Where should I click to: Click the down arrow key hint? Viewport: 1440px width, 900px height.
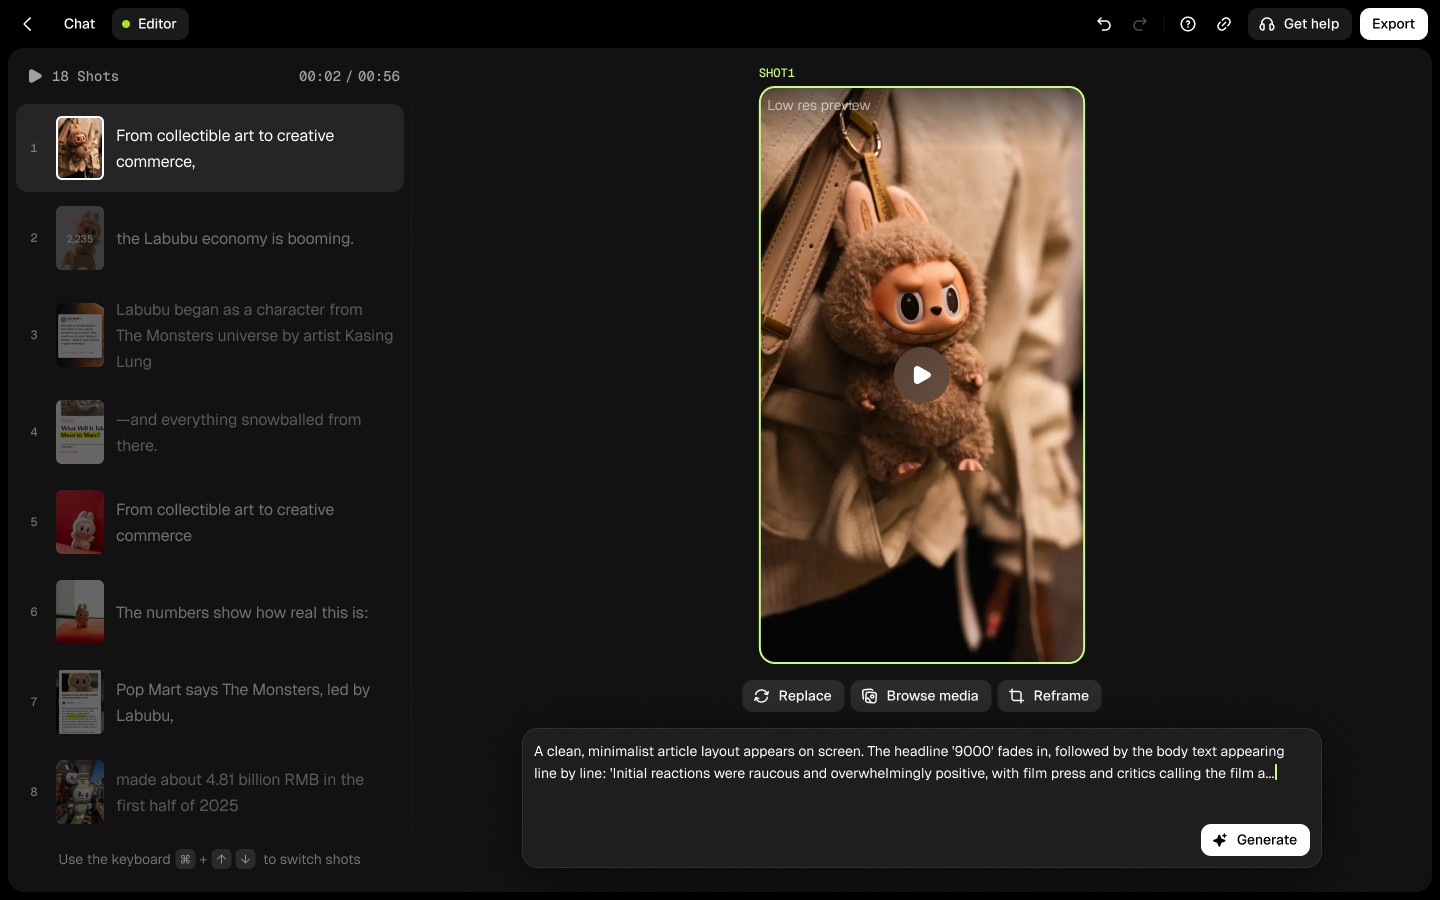[x=245, y=859]
